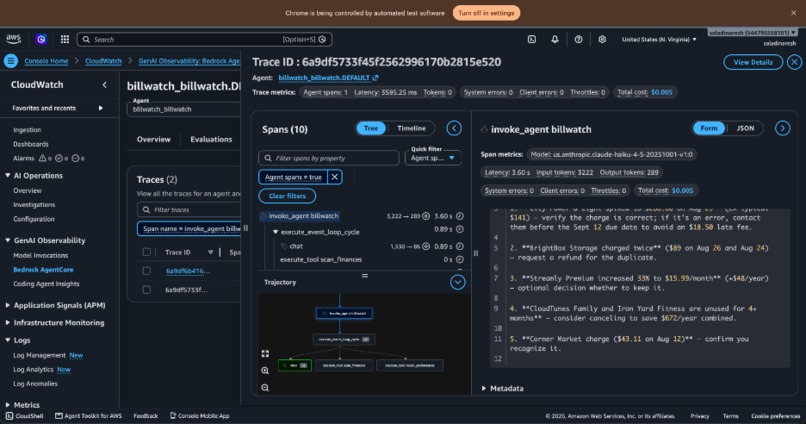Open Investigations under AI Operations
Viewport: 806px width, 424px height.
(x=34, y=205)
